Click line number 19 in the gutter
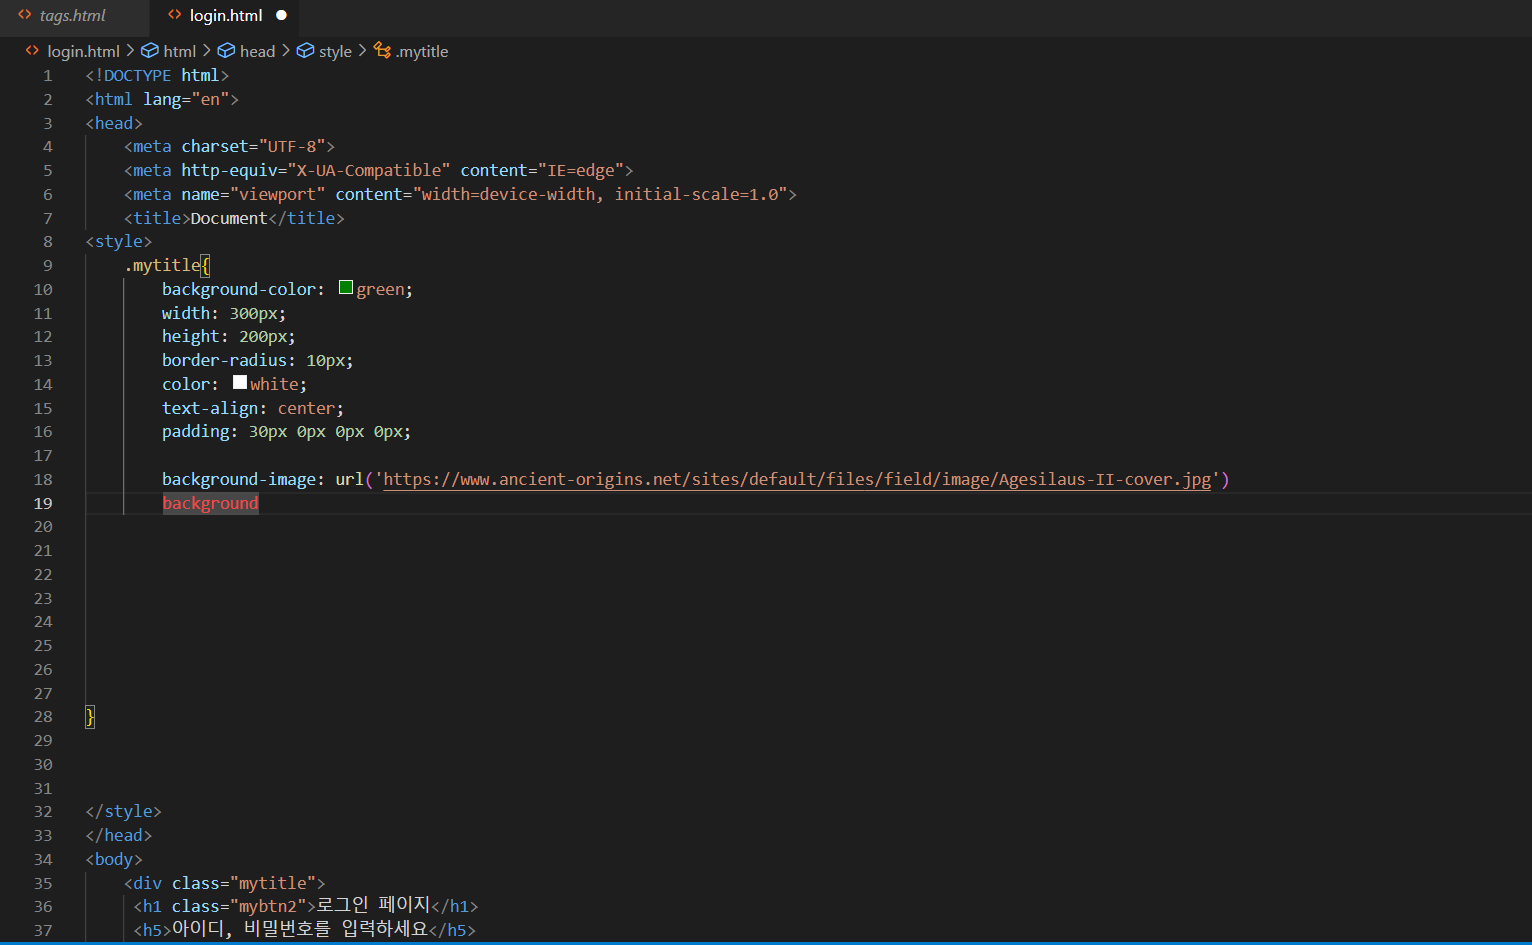1532x945 pixels. pos(43,503)
